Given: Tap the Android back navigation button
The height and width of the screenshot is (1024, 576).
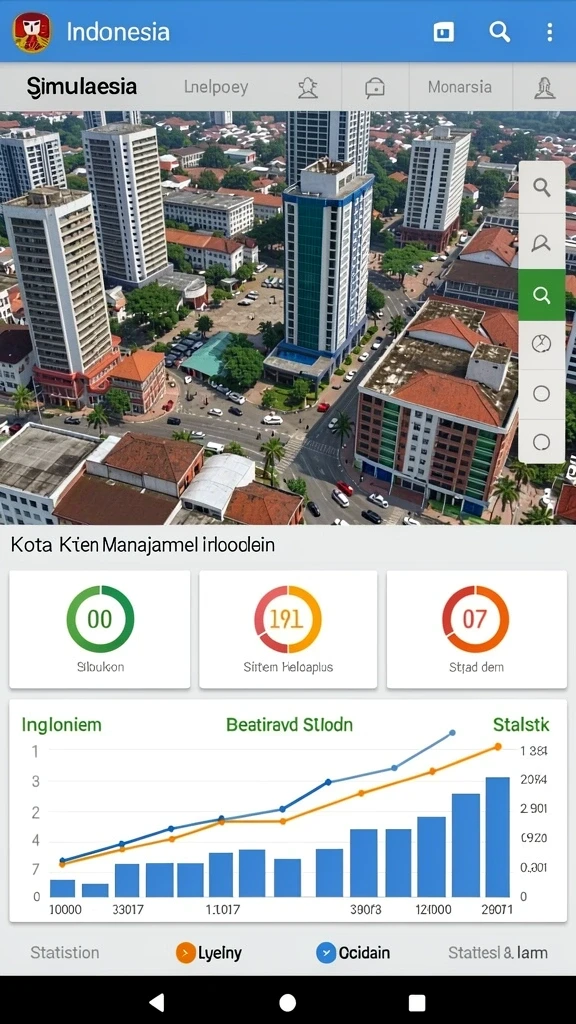Looking at the screenshot, I should (157, 1002).
